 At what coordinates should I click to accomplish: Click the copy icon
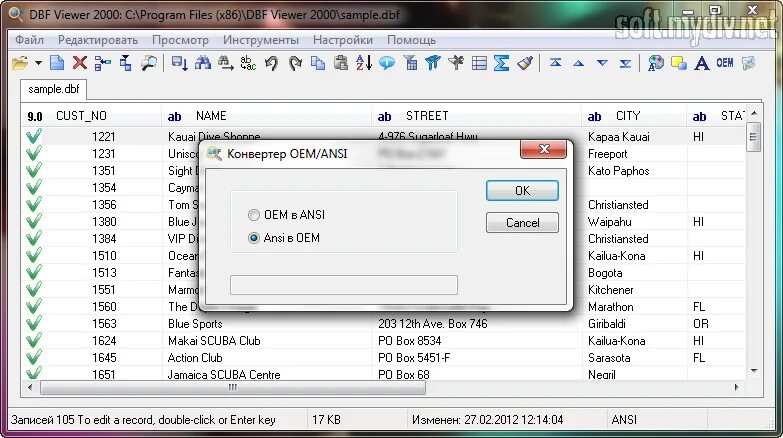point(318,63)
